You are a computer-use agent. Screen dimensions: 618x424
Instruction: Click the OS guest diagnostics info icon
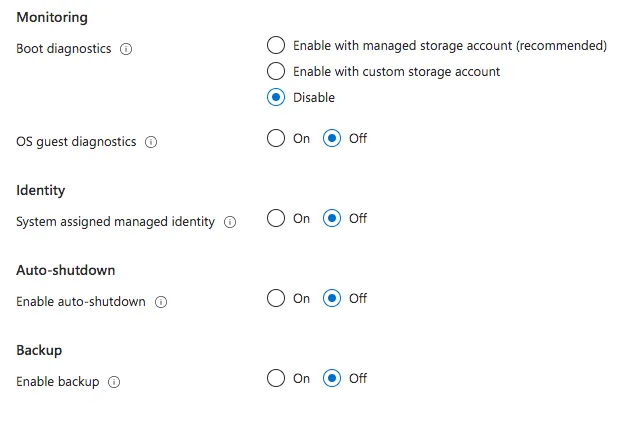click(x=151, y=142)
